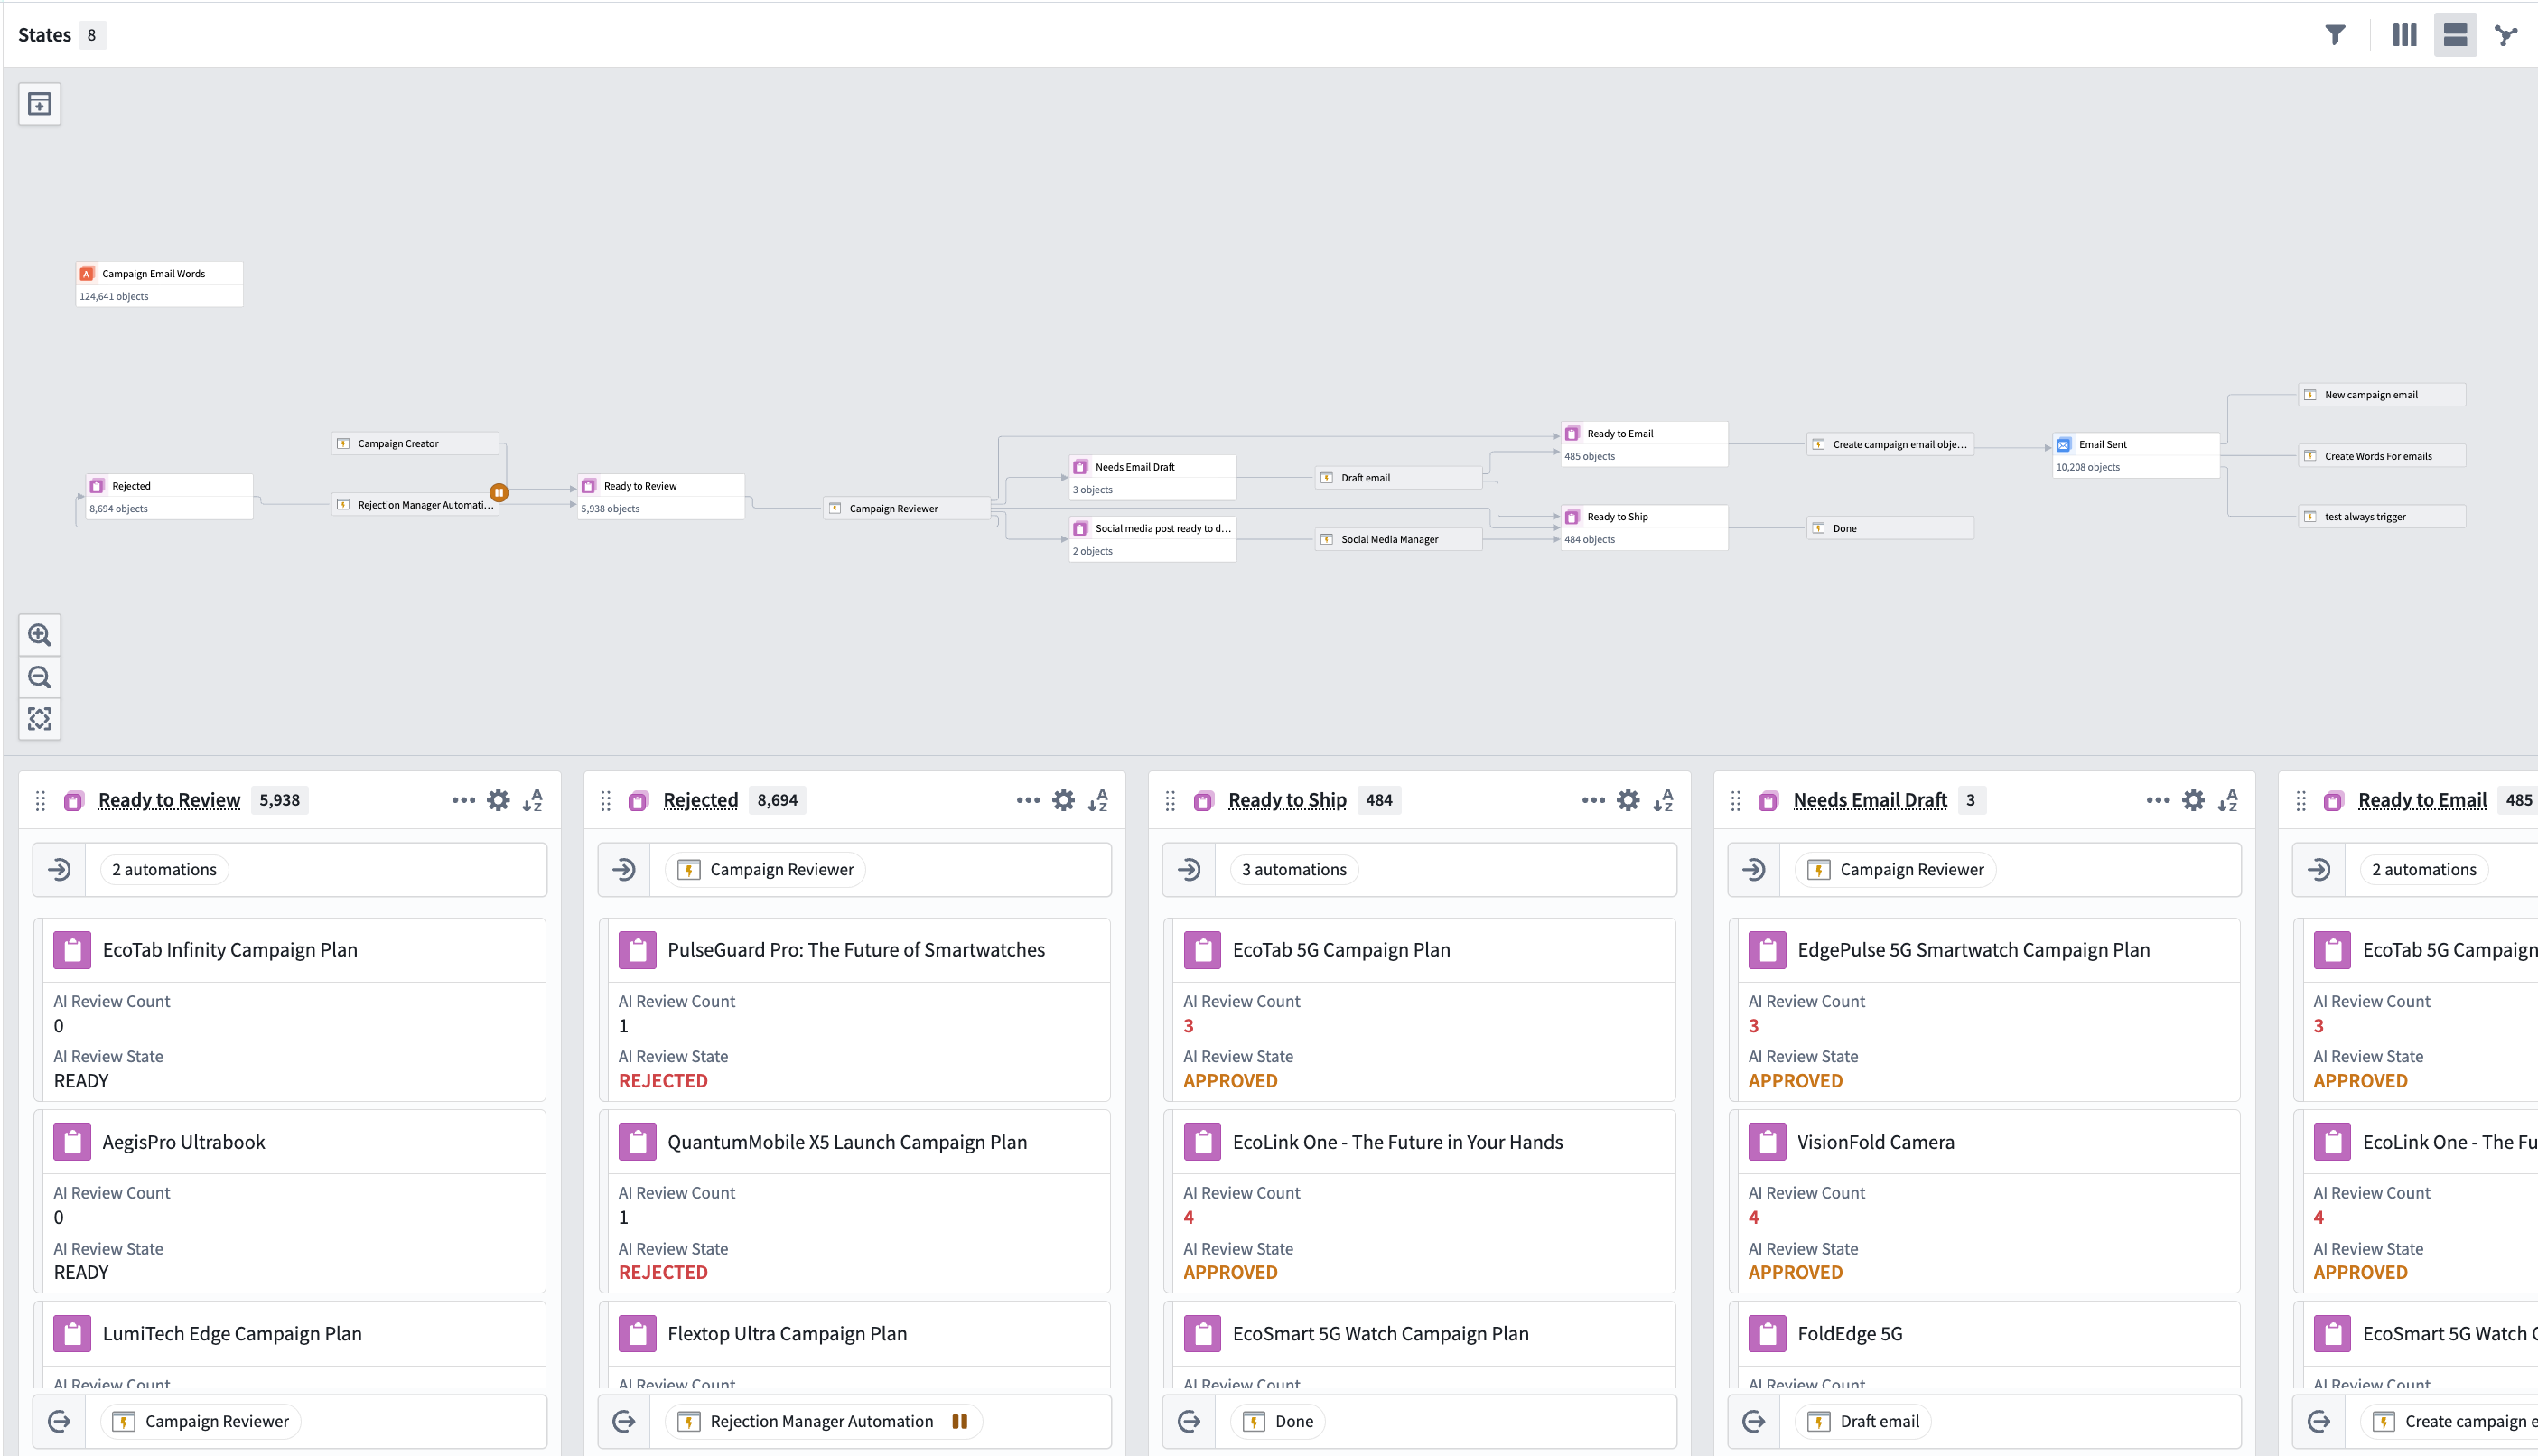
Task: Click the zoom out magnifier icon
Action: click(39, 677)
